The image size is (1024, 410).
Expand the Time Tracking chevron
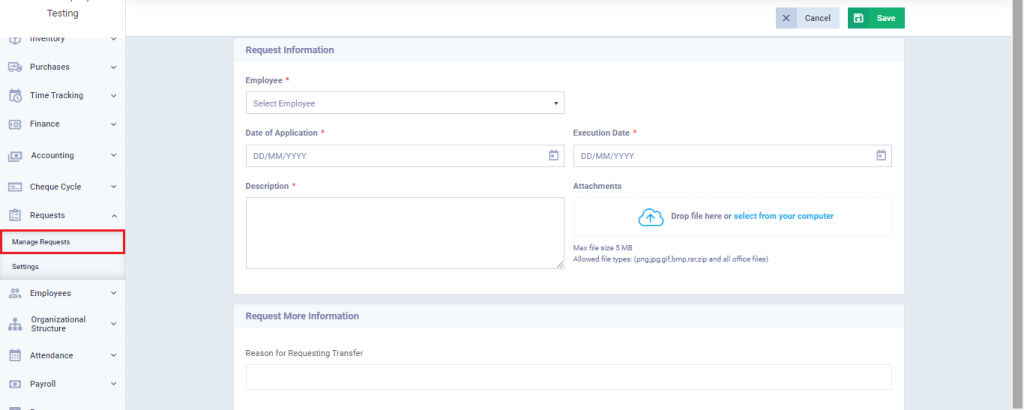[114, 96]
